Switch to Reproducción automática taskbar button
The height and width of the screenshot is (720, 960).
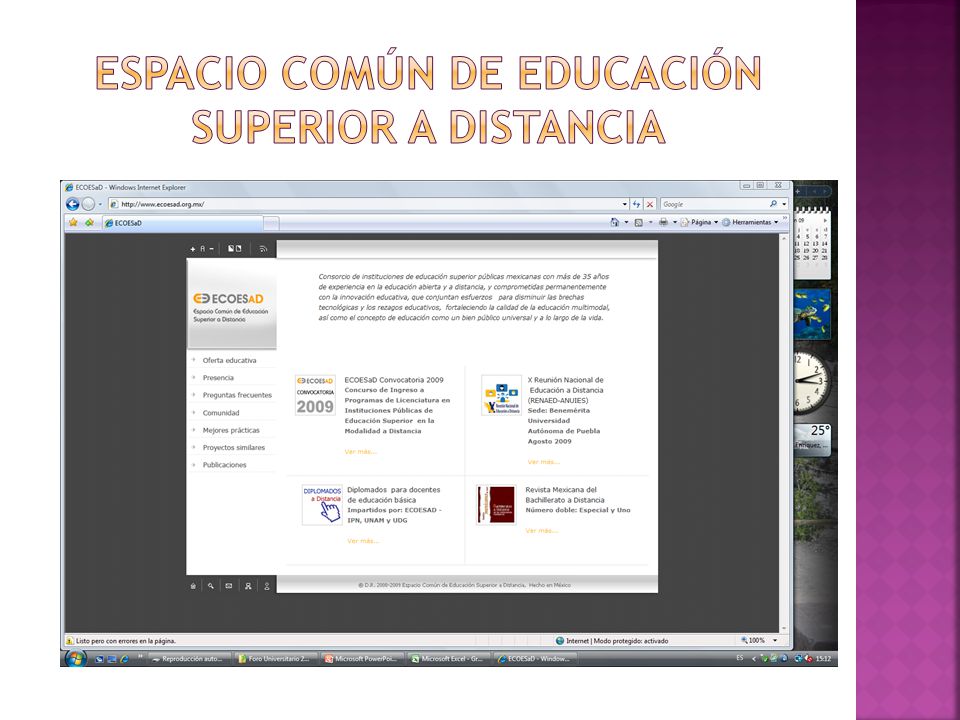tap(190, 659)
